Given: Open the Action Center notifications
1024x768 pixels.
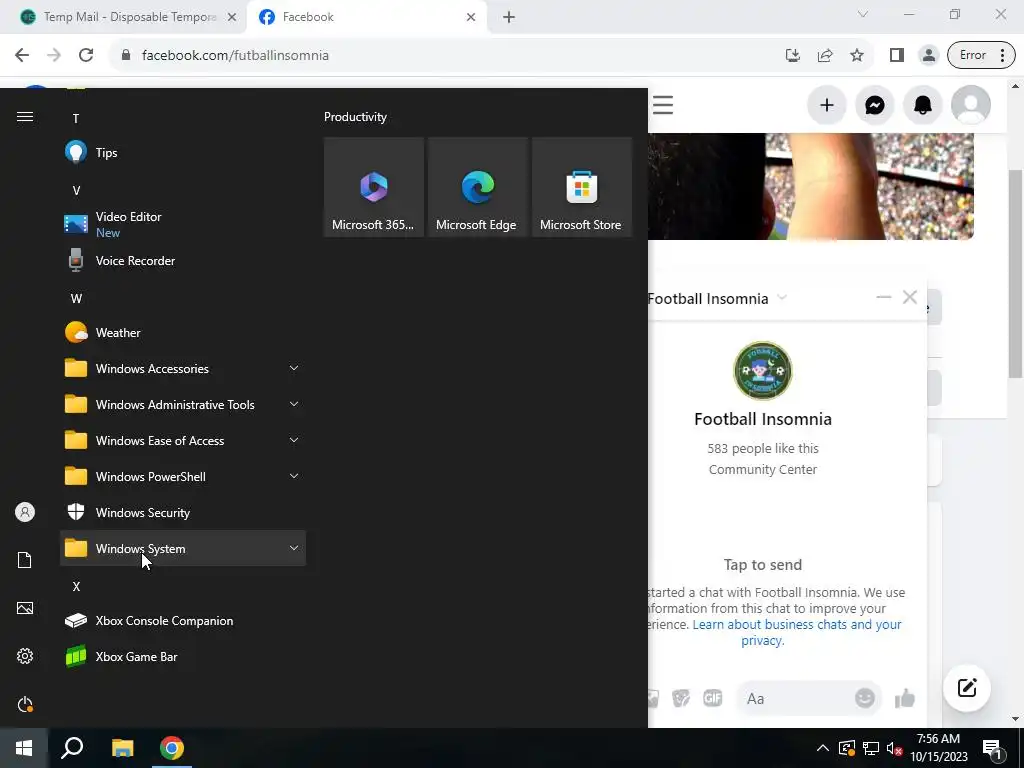Looking at the screenshot, I should (991, 748).
